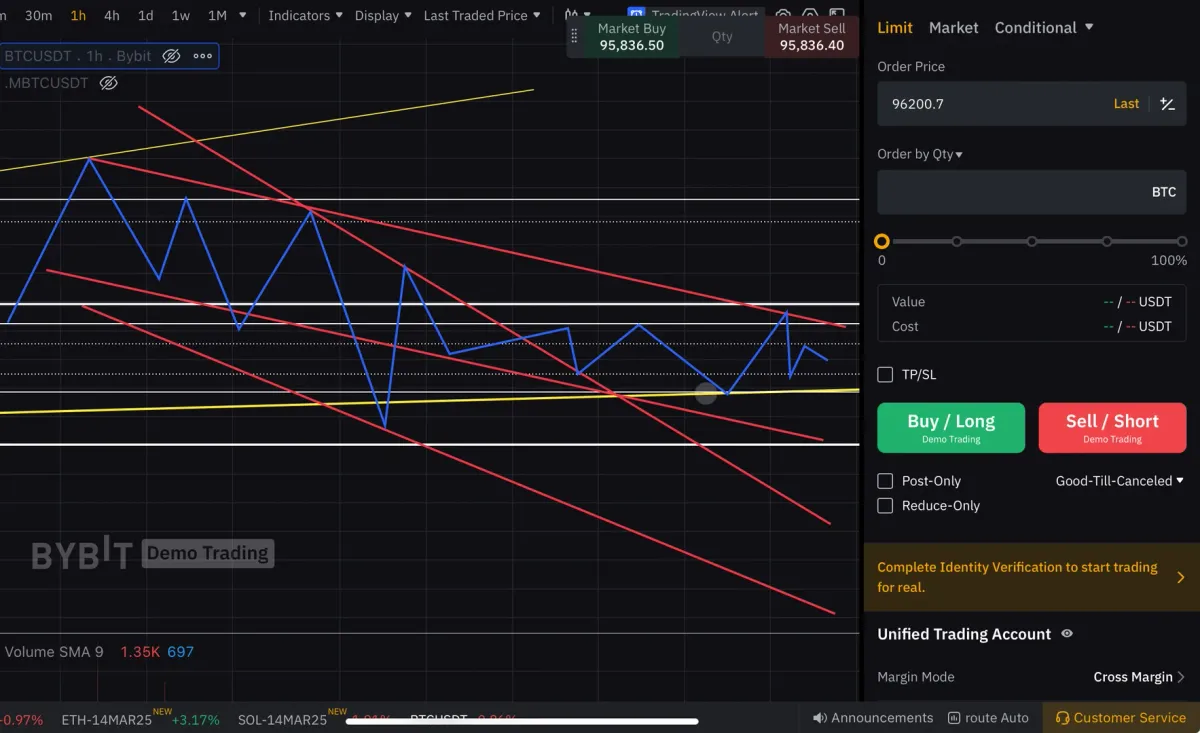Click the route Auto indicator
Viewport: 1200px width, 733px height.
point(988,718)
